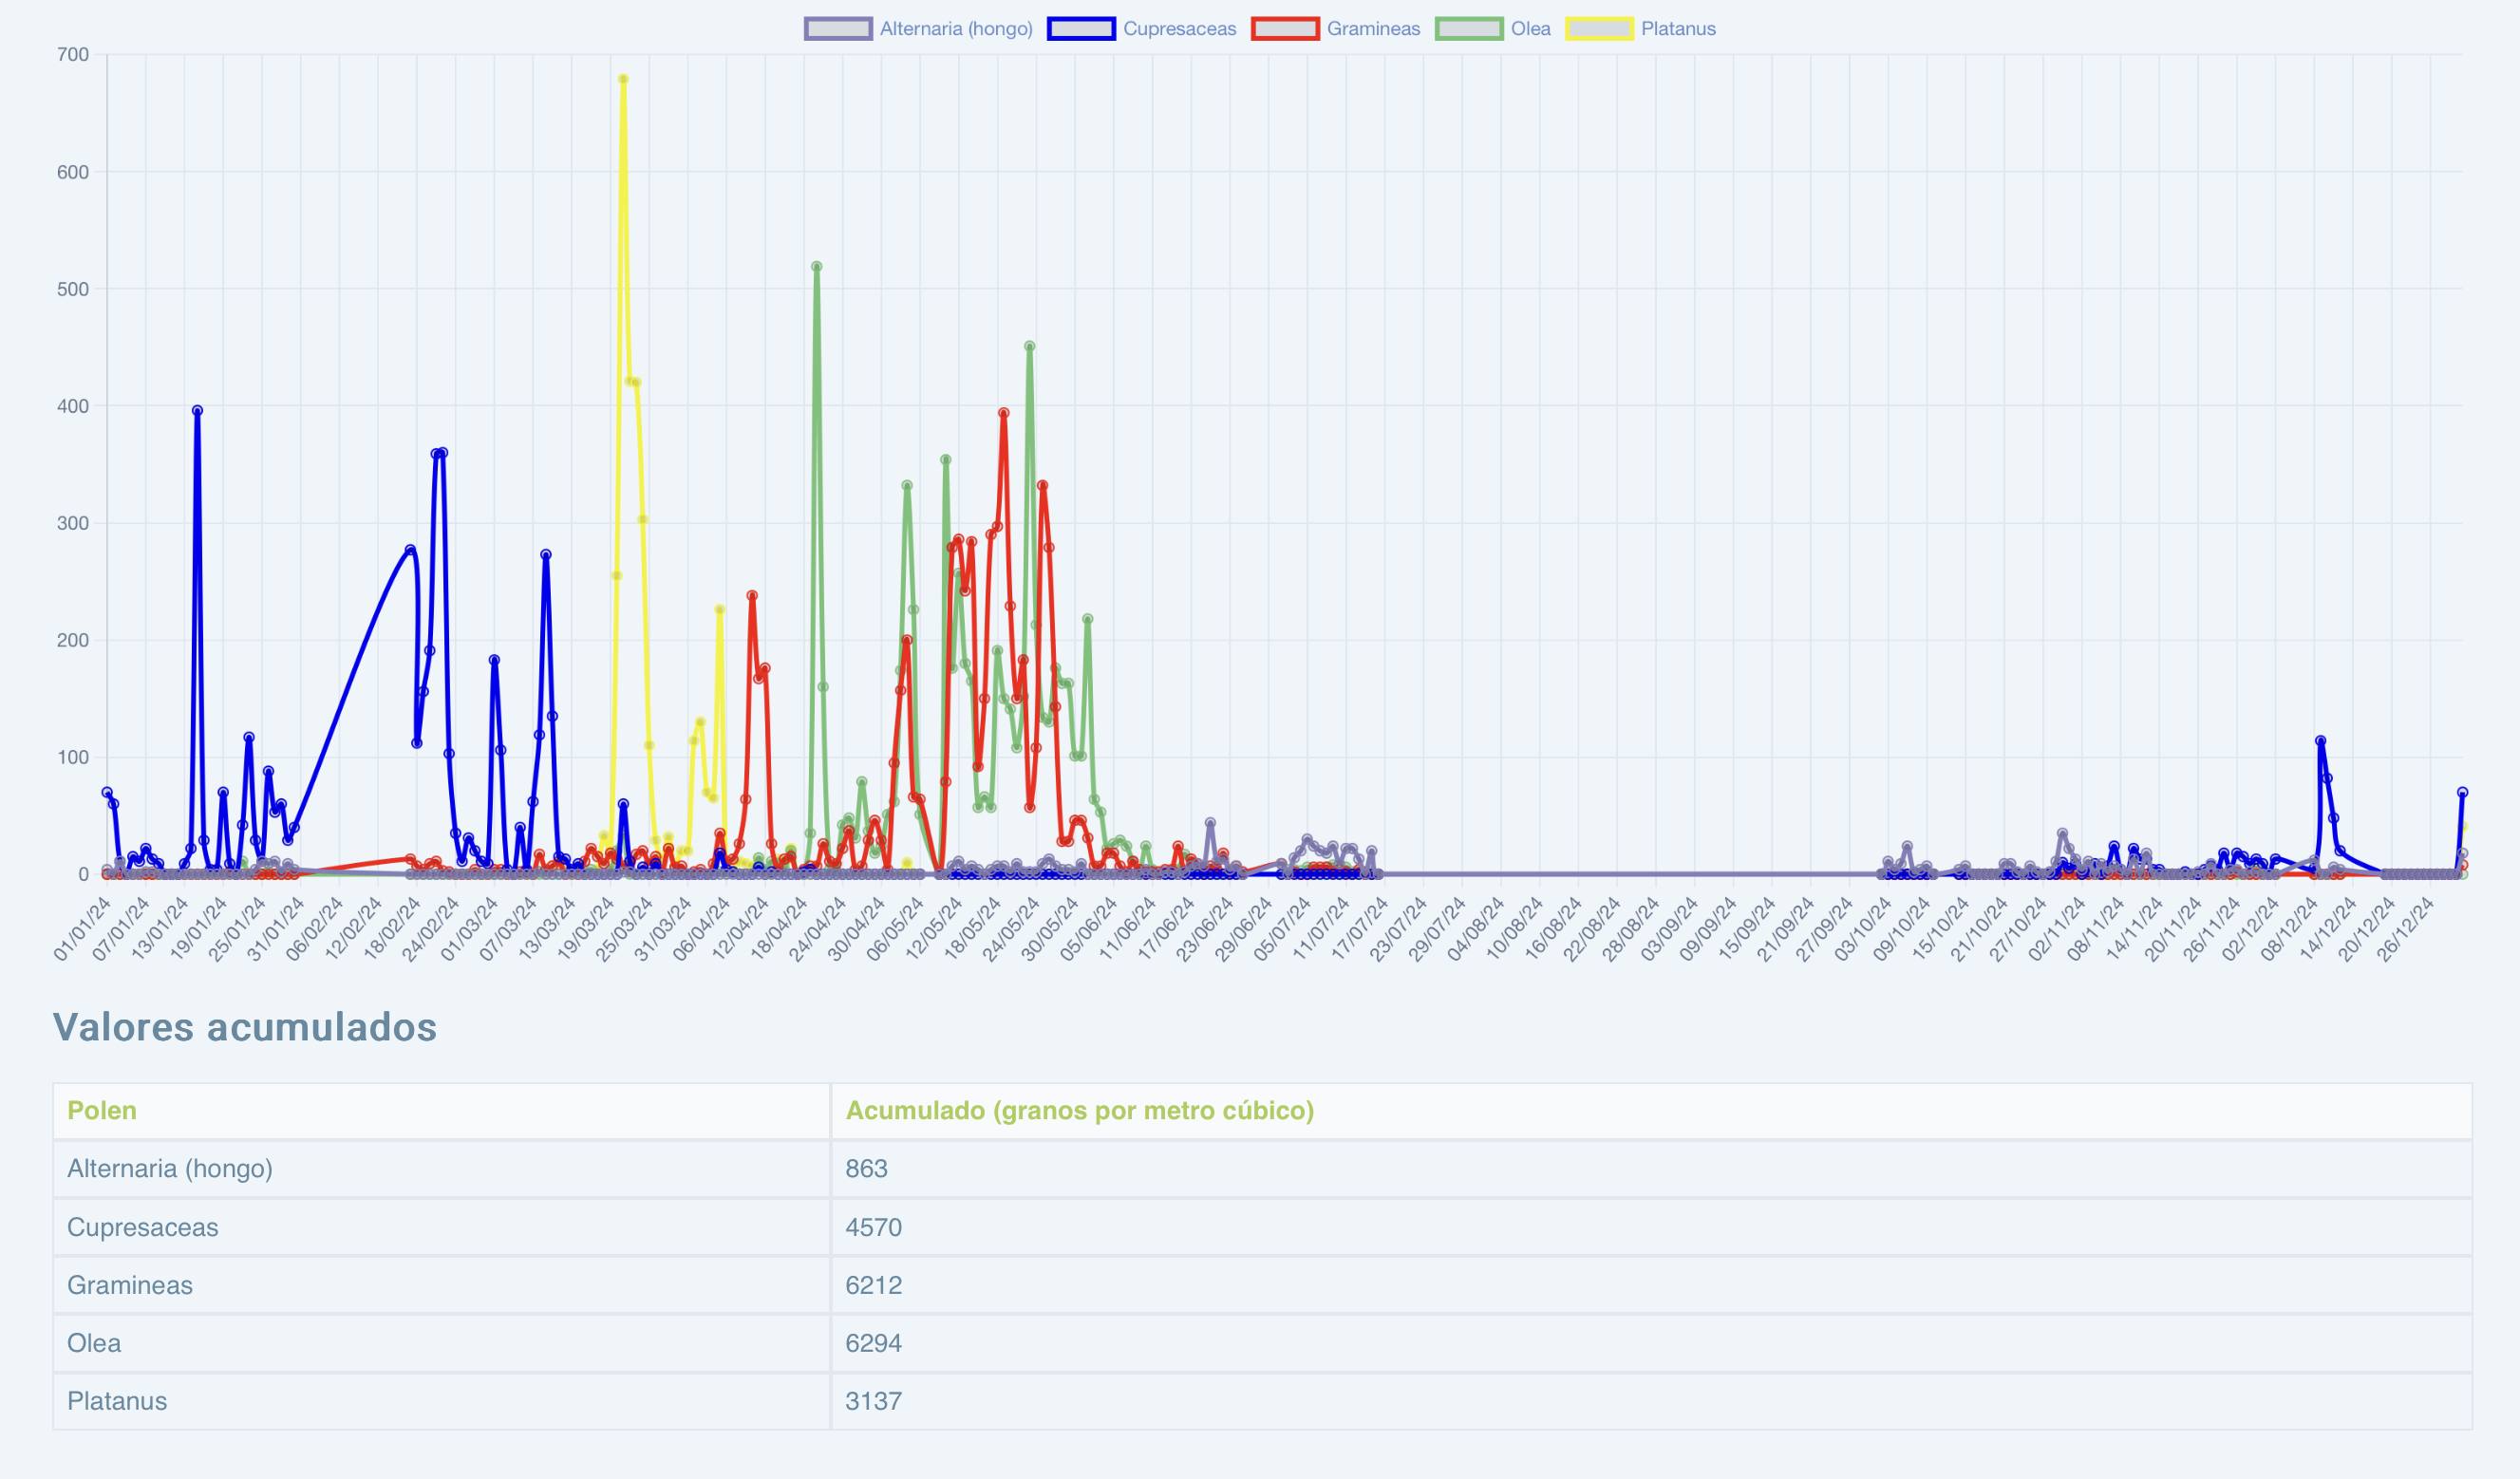This screenshot has width=2520, height=1479.
Task: Click the Olea green legend box
Action: 1469,29
